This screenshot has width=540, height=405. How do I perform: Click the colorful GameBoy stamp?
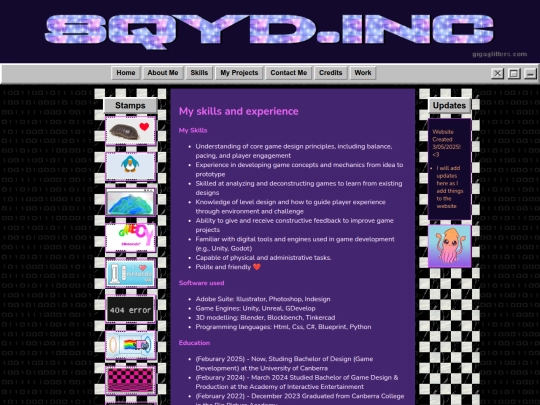click(x=131, y=238)
